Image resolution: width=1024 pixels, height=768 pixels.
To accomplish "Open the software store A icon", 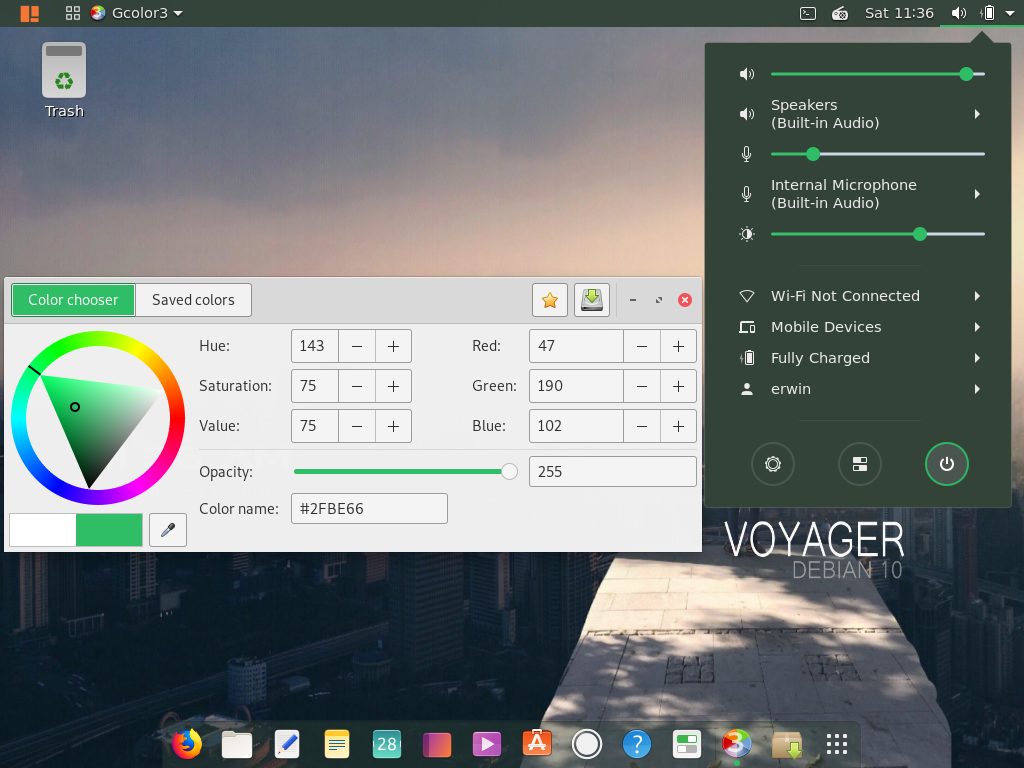I will click(537, 743).
